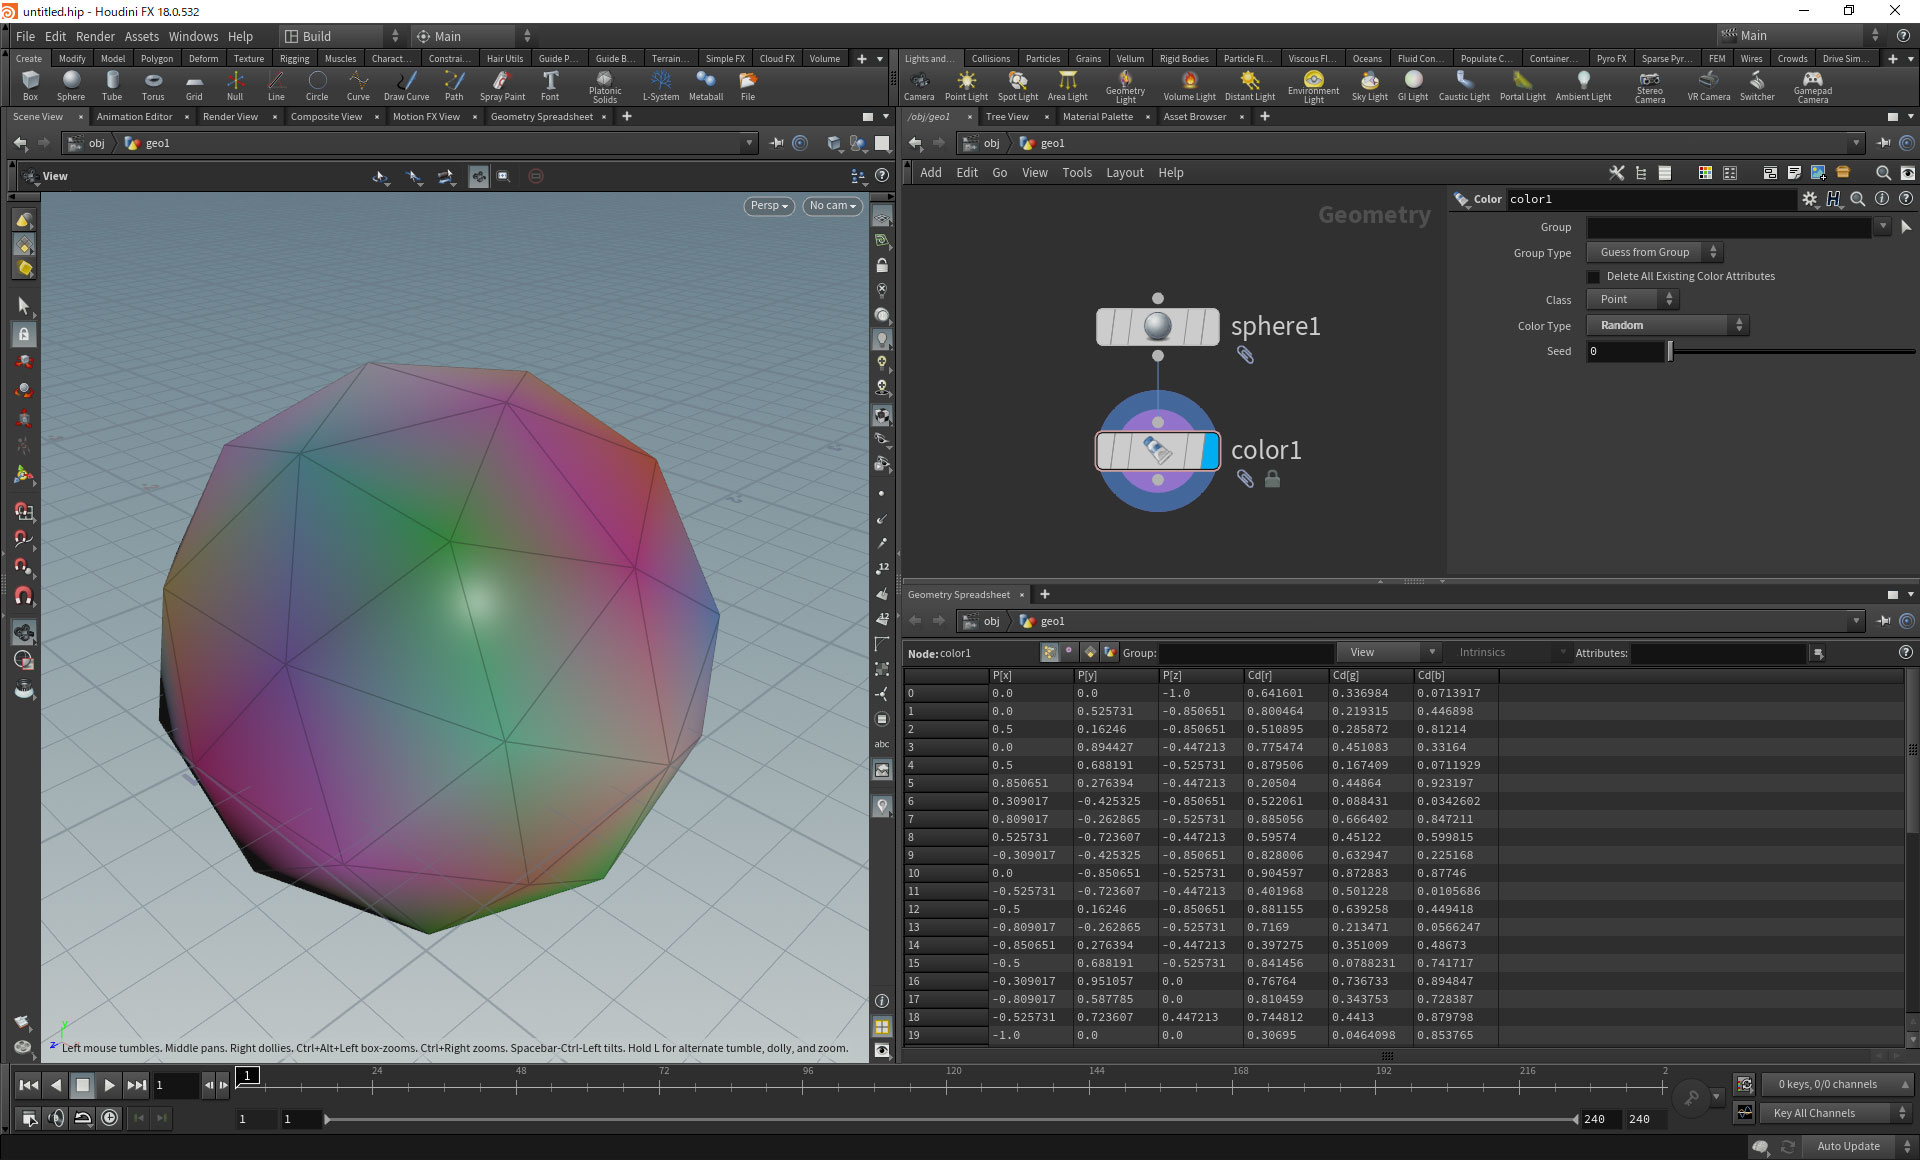Select the Metaball tool
Viewport: 1920px width, 1160px height.
(x=706, y=85)
